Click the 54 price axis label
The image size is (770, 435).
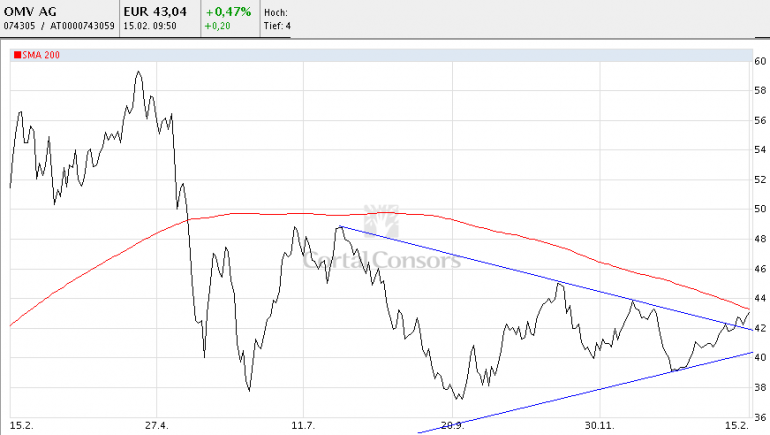[x=760, y=150]
